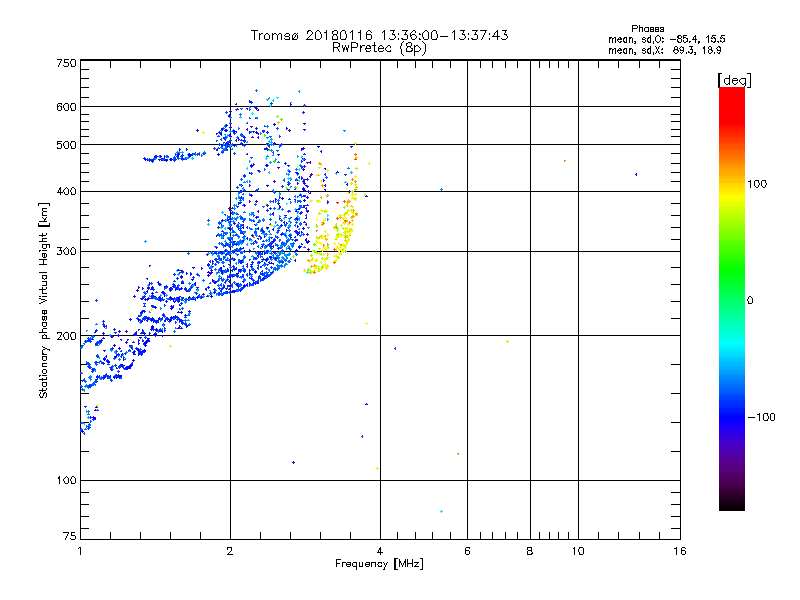800x600 pixels.
Task: Click the y-axis tick label '300'
Action: pyautogui.click(x=67, y=251)
